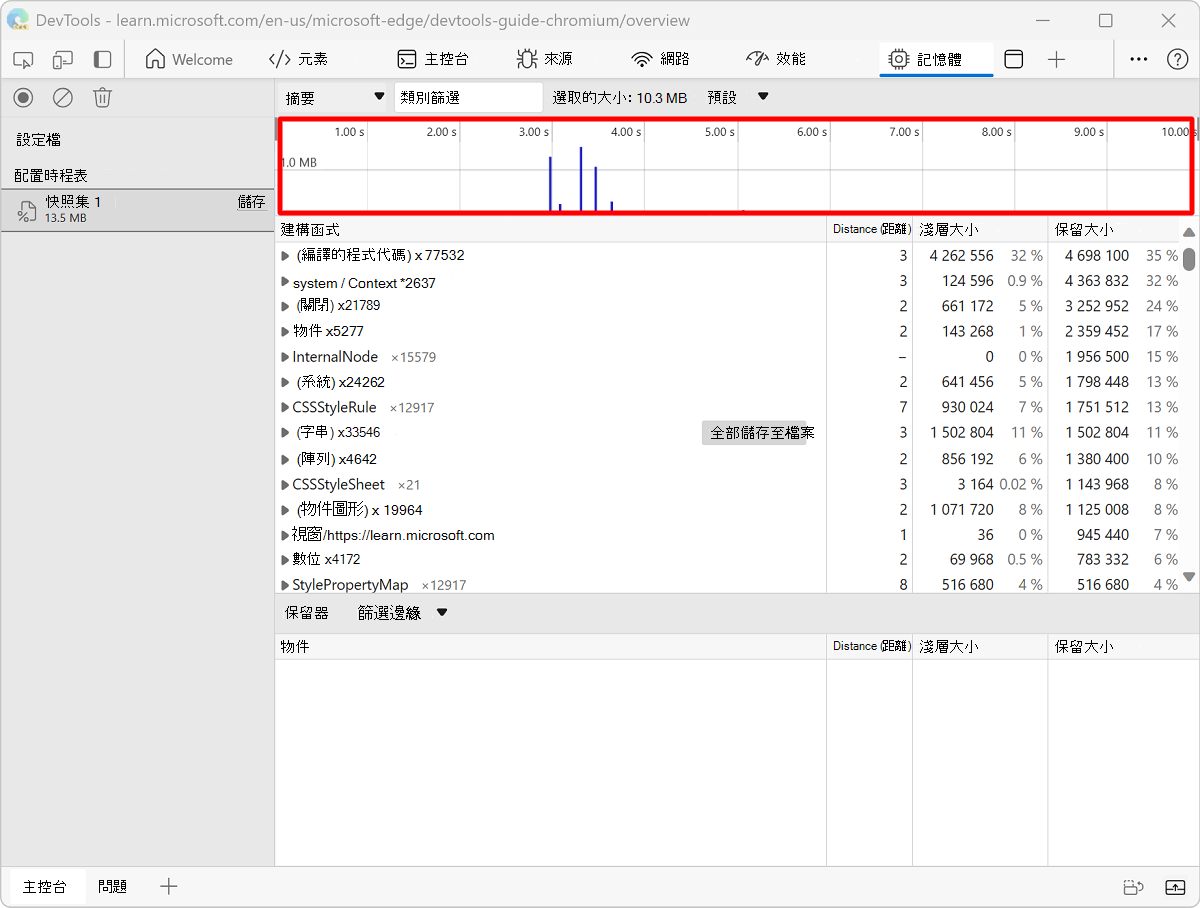Click tallest blue bar in timeline
Viewport: 1200px width, 908px height.
(581, 179)
